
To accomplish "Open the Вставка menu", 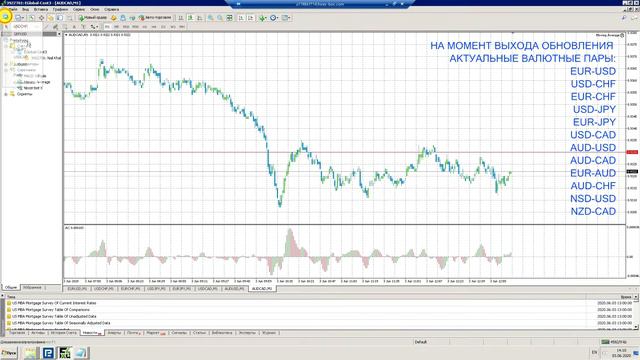I will (x=41, y=9).
